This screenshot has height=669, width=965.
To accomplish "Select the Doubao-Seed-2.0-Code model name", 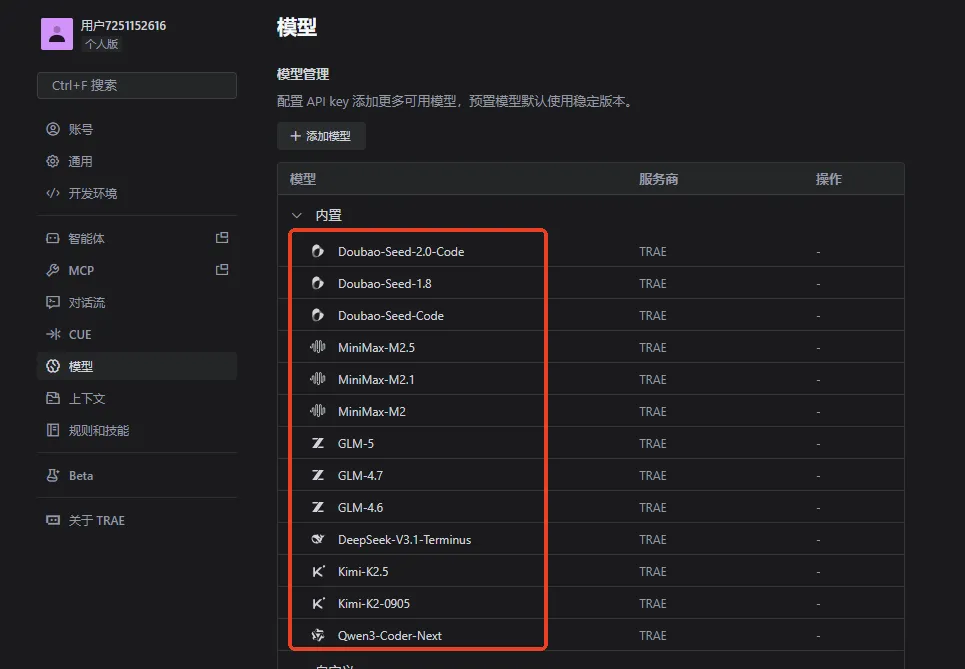I will pyautogui.click(x=401, y=252).
